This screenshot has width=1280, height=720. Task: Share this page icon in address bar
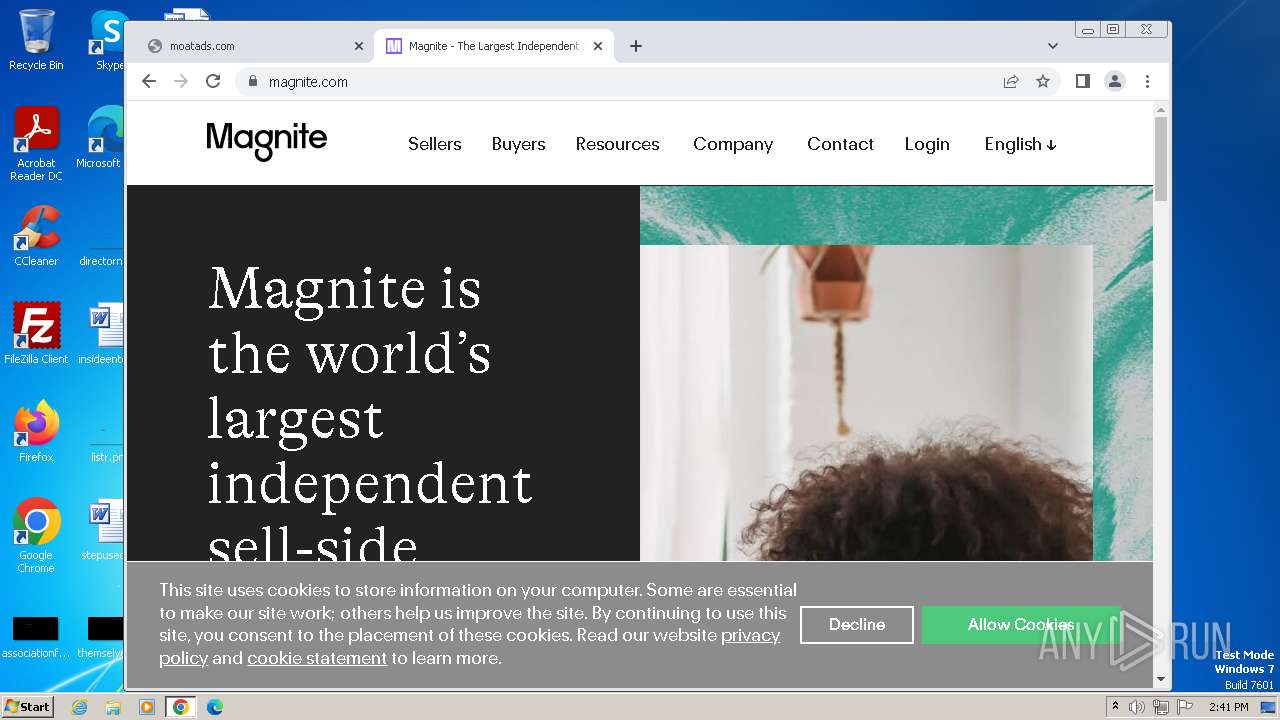[1011, 81]
